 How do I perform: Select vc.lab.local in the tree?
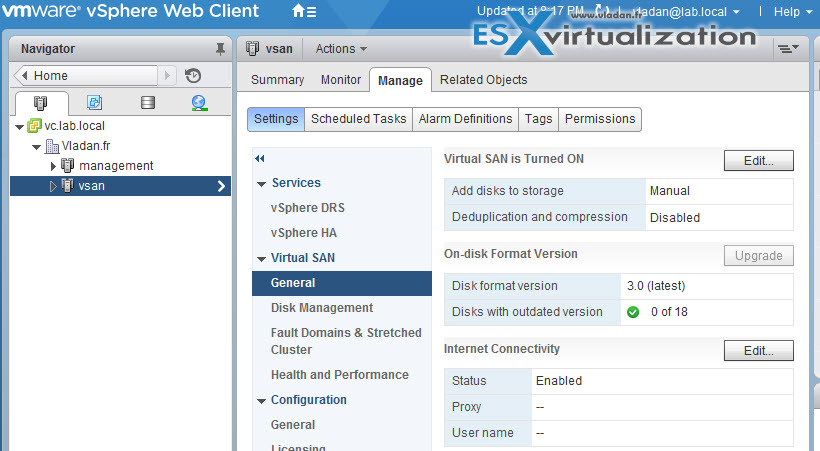tap(75, 126)
